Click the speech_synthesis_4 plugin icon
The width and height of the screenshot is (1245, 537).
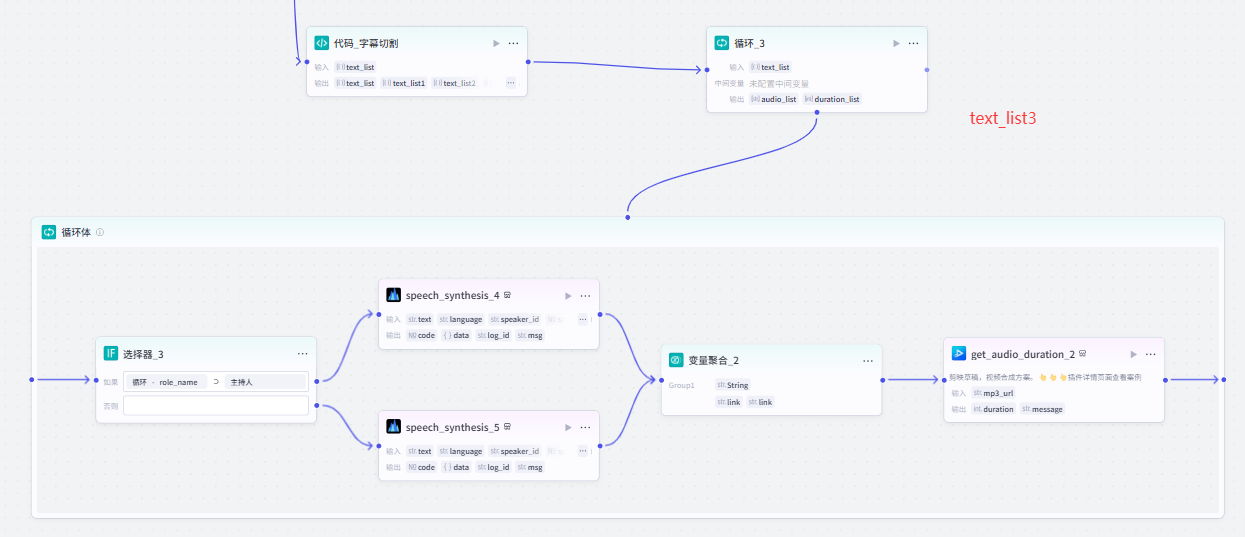click(x=393, y=295)
